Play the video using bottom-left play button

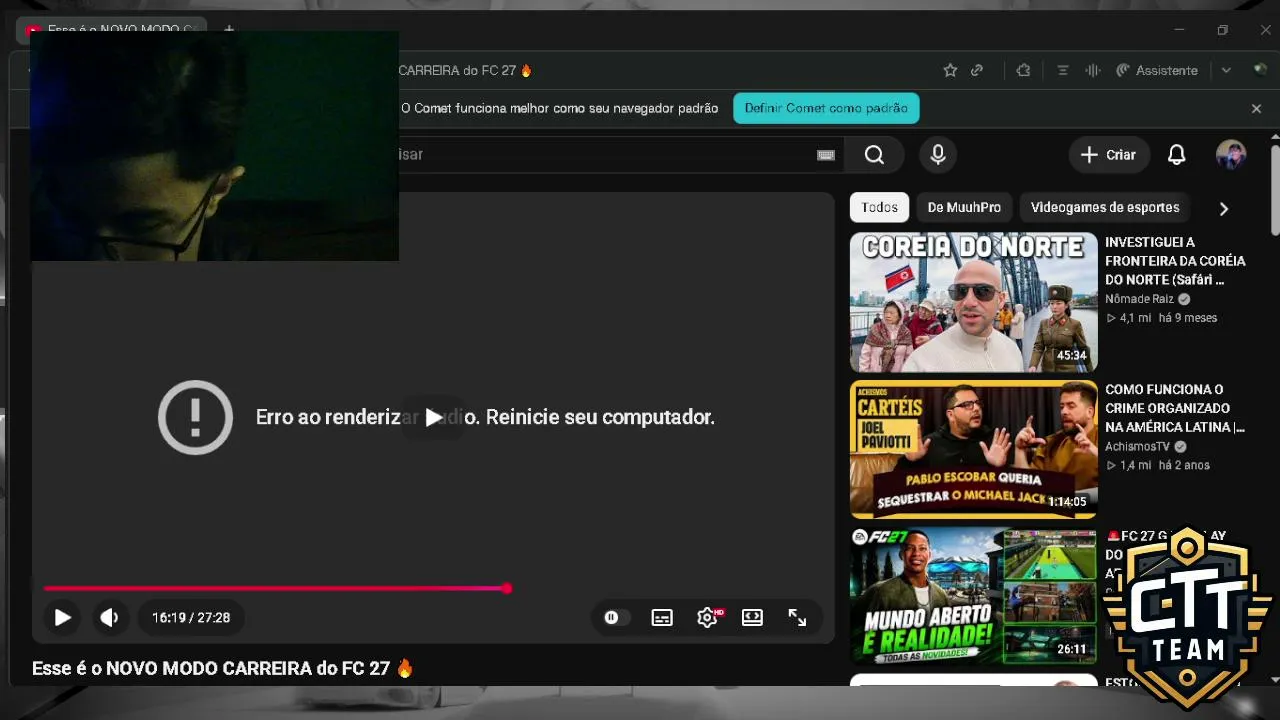(x=62, y=618)
